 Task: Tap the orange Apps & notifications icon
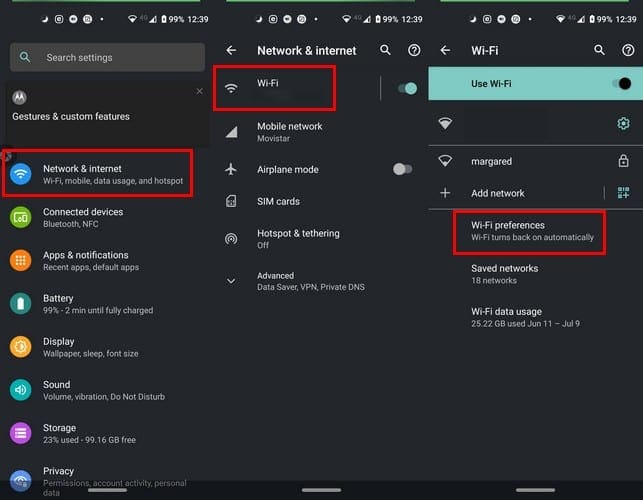[x=21, y=260]
